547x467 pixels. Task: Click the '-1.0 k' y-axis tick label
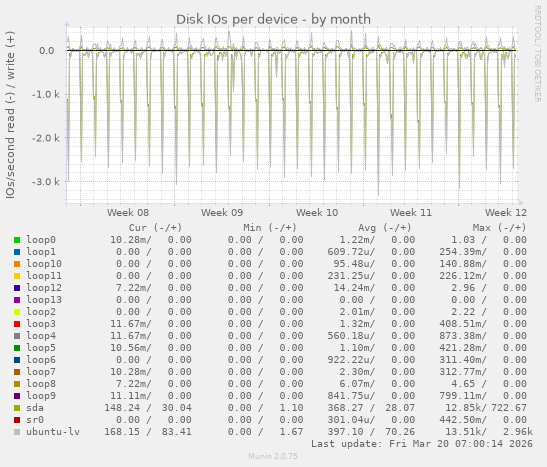point(45,95)
